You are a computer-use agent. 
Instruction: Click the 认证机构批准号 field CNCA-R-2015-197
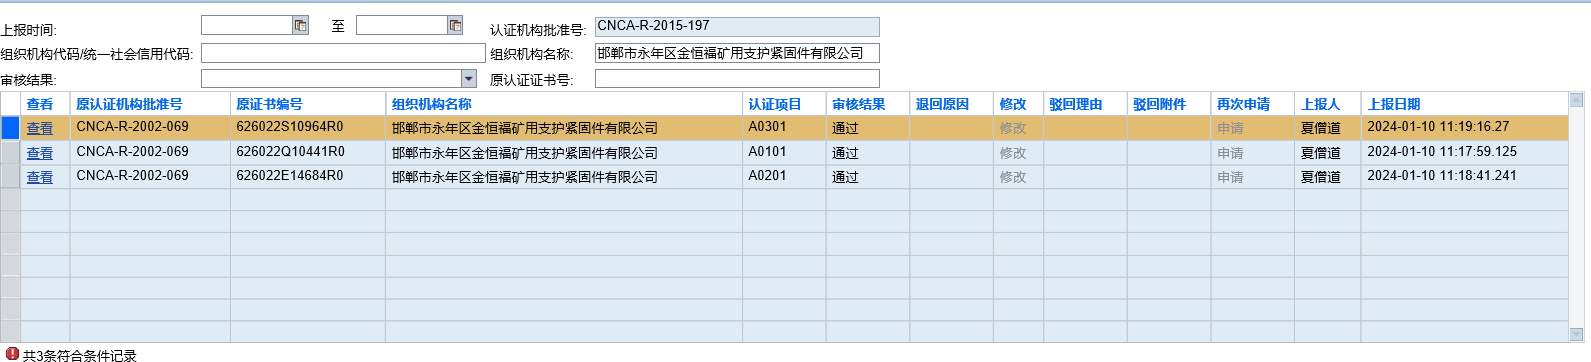click(x=737, y=27)
